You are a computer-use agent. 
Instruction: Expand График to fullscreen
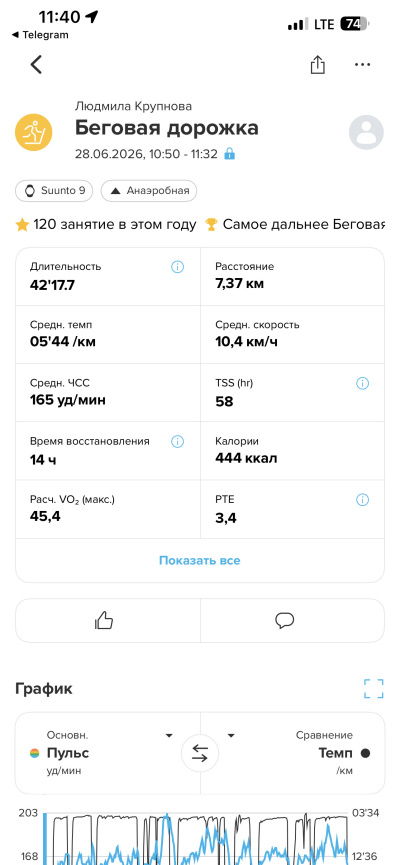[374, 688]
